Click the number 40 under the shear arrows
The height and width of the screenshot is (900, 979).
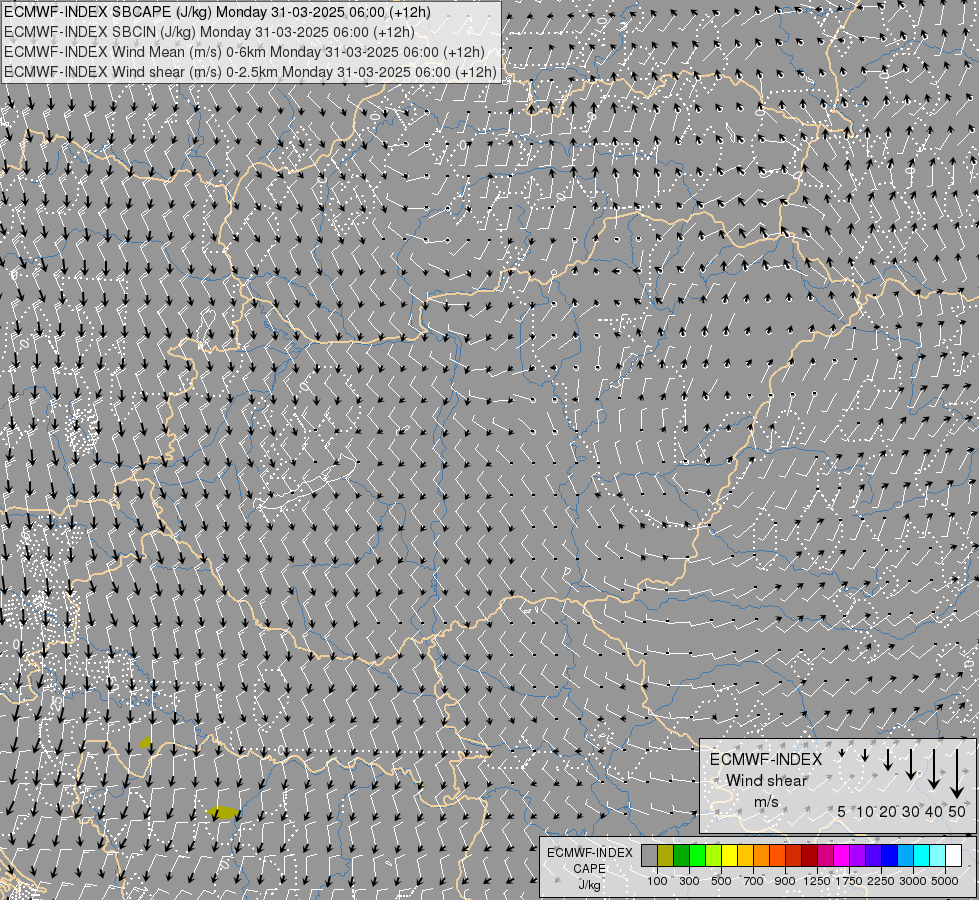pyautogui.click(x=933, y=811)
